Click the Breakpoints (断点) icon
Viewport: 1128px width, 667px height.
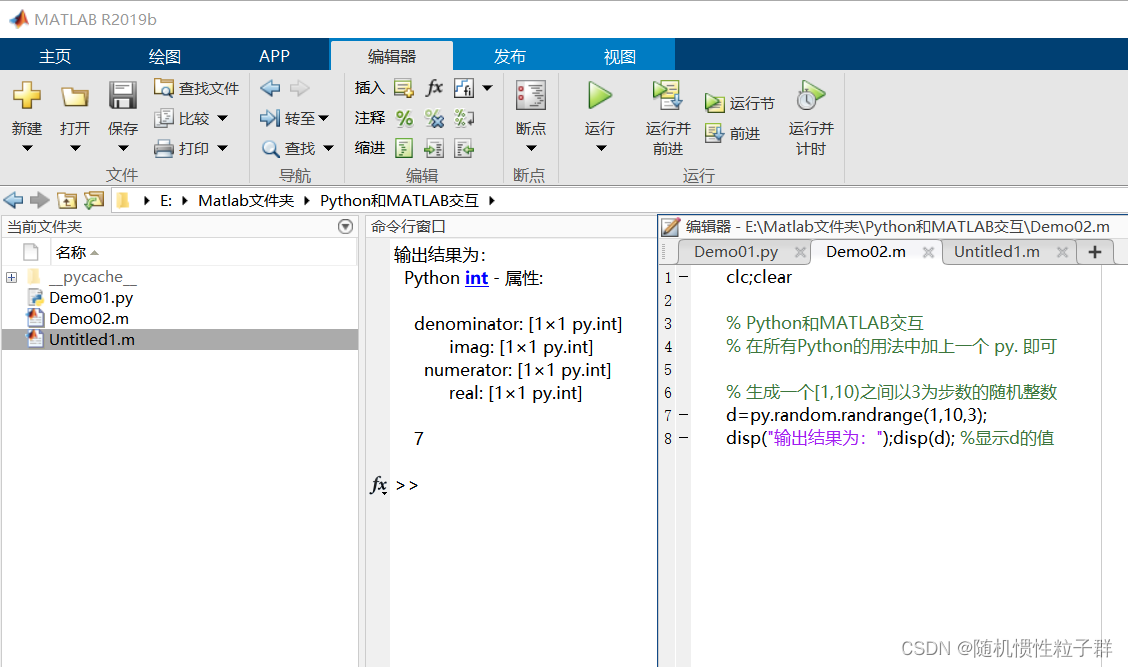click(531, 96)
